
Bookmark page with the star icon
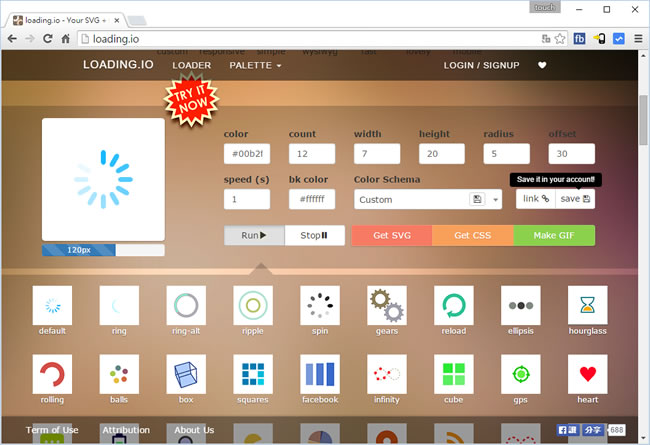click(x=560, y=39)
